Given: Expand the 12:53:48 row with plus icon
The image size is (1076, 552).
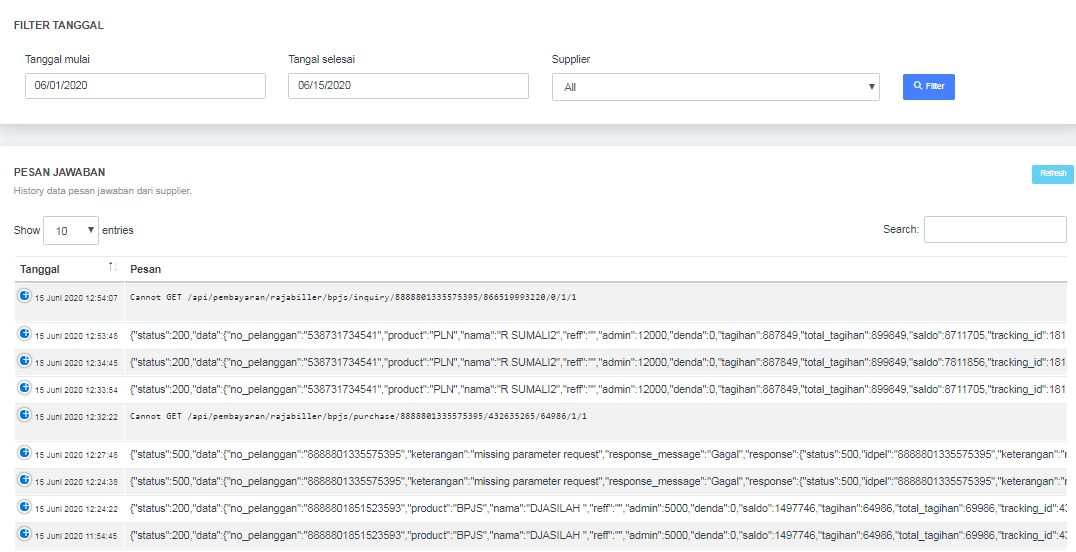Looking at the screenshot, I should 25,334.
